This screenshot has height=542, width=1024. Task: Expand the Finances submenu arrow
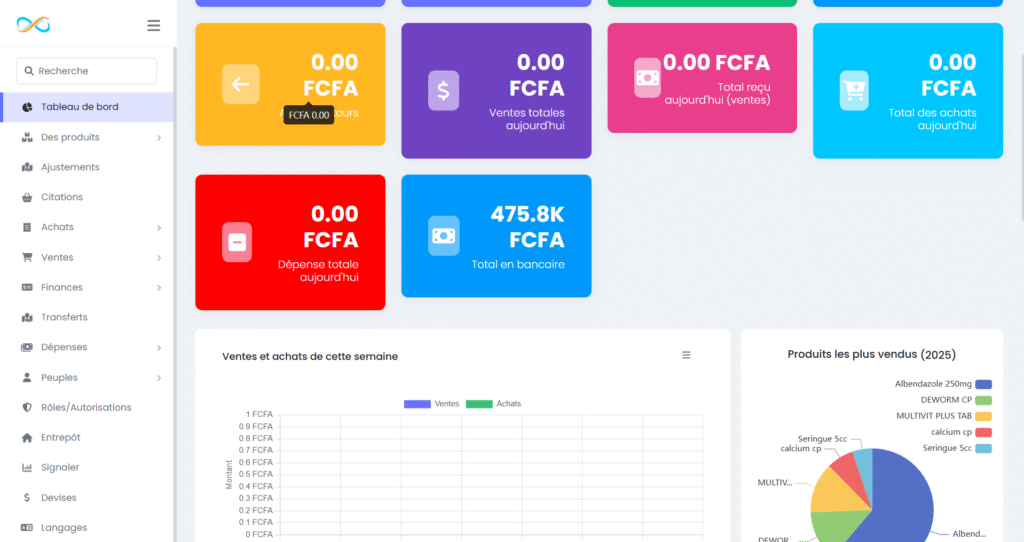coord(159,288)
